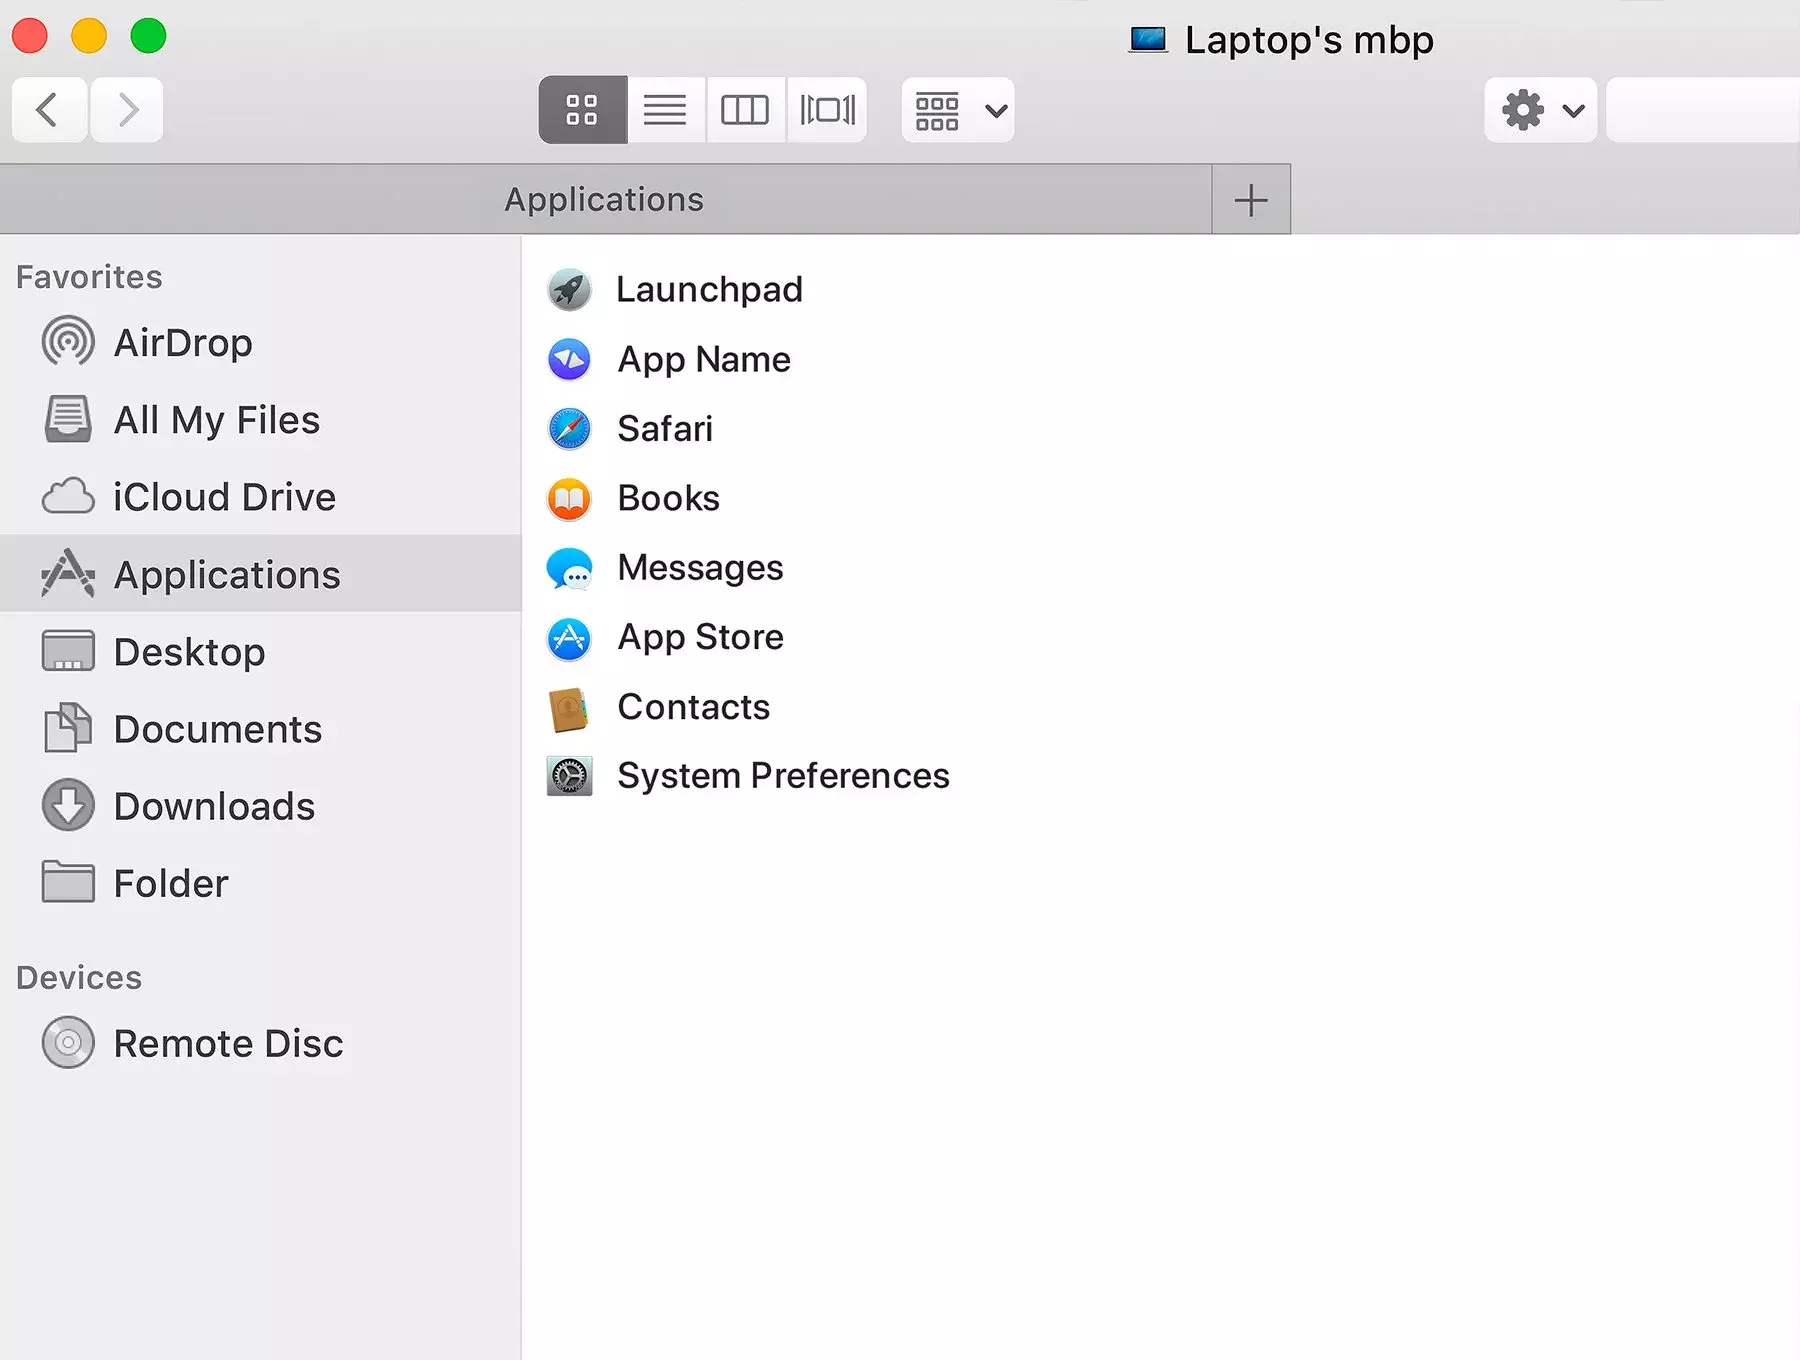Click the Desktop sidebar icon
The image size is (1800, 1360).
68,651
